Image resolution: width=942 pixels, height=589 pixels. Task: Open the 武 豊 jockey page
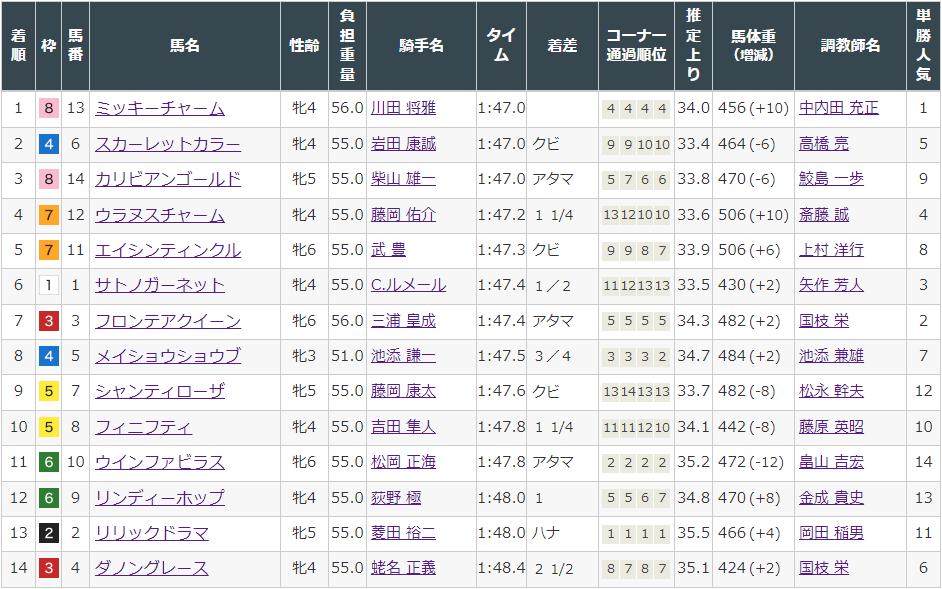tap(388, 250)
